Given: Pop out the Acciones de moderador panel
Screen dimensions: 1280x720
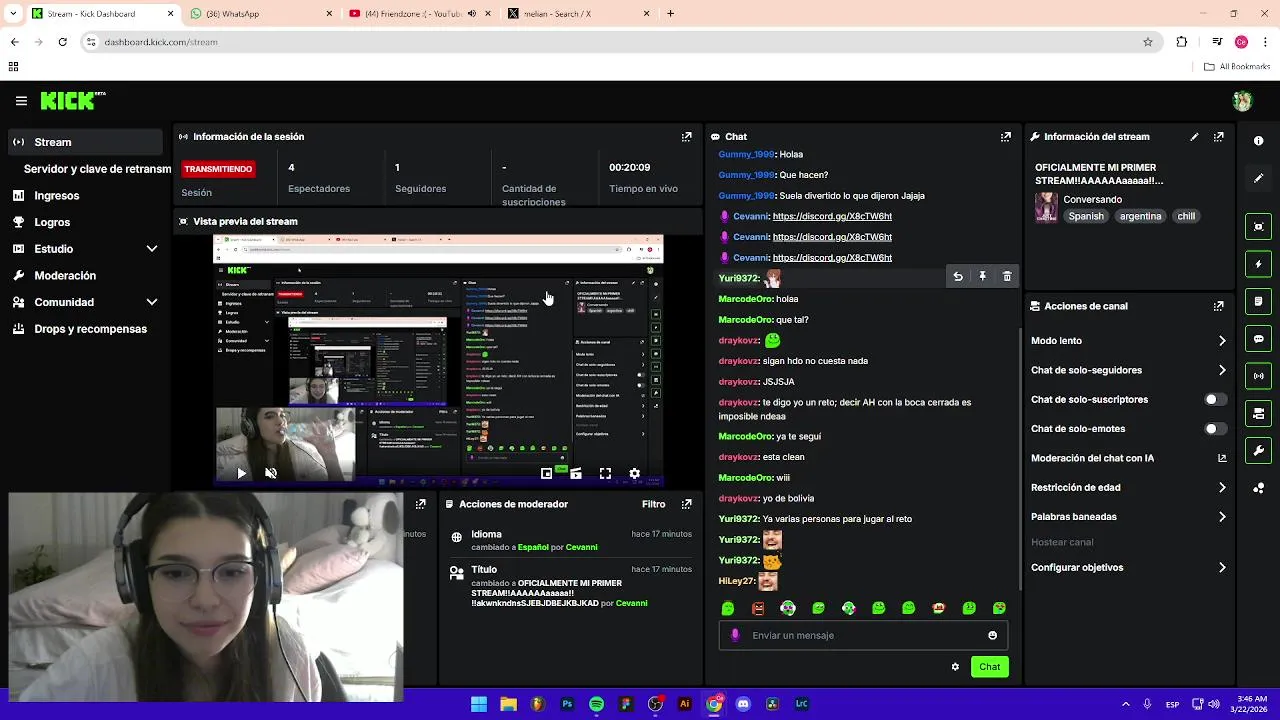Looking at the screenshot, I should click(686, 504).
